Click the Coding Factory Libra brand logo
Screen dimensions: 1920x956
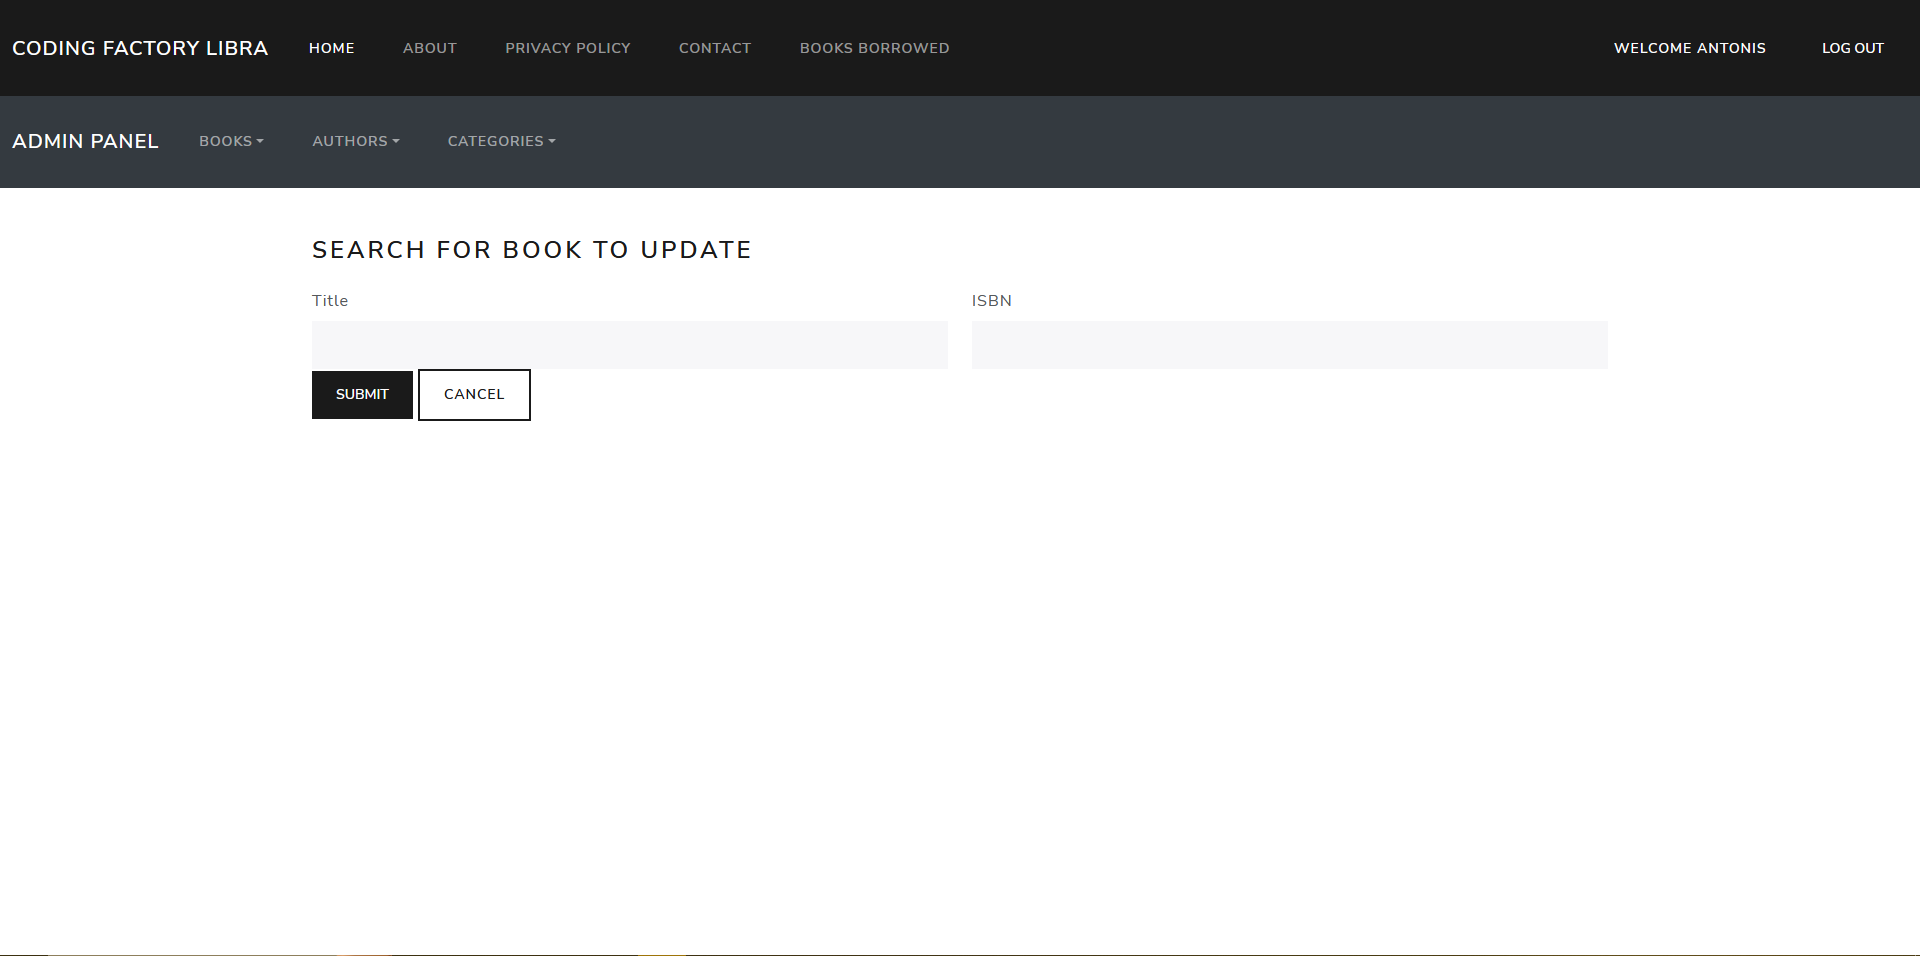tap(140, 48)
